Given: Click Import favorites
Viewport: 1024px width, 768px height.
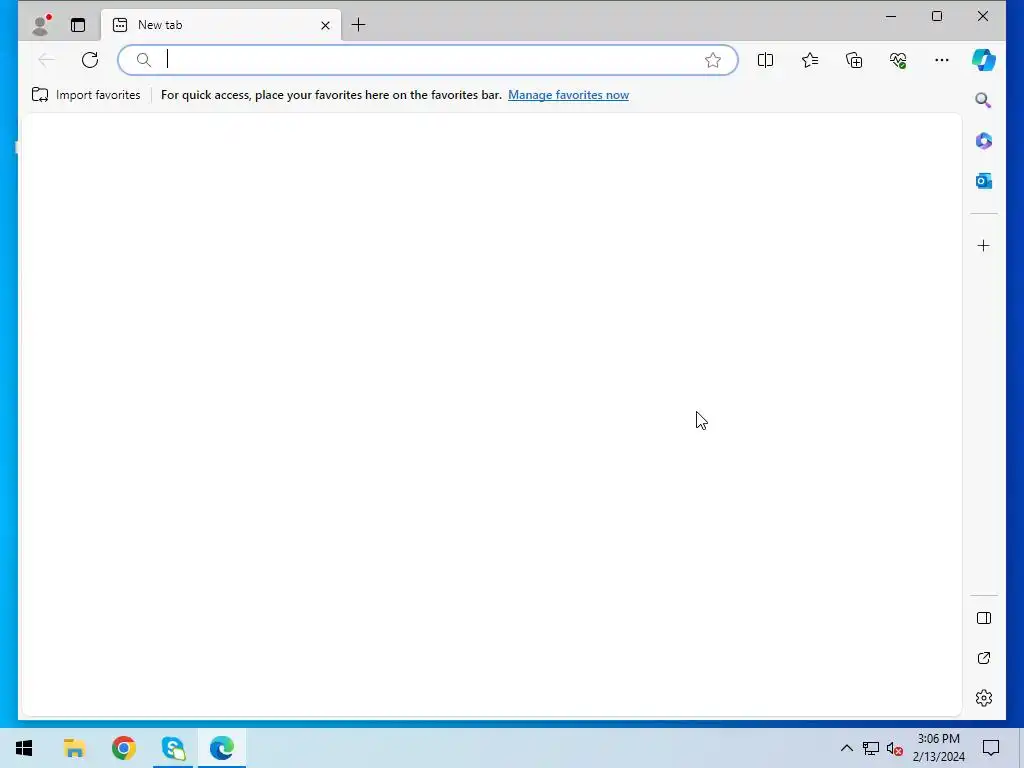Looking at the screenshot, I should [86, 95].
